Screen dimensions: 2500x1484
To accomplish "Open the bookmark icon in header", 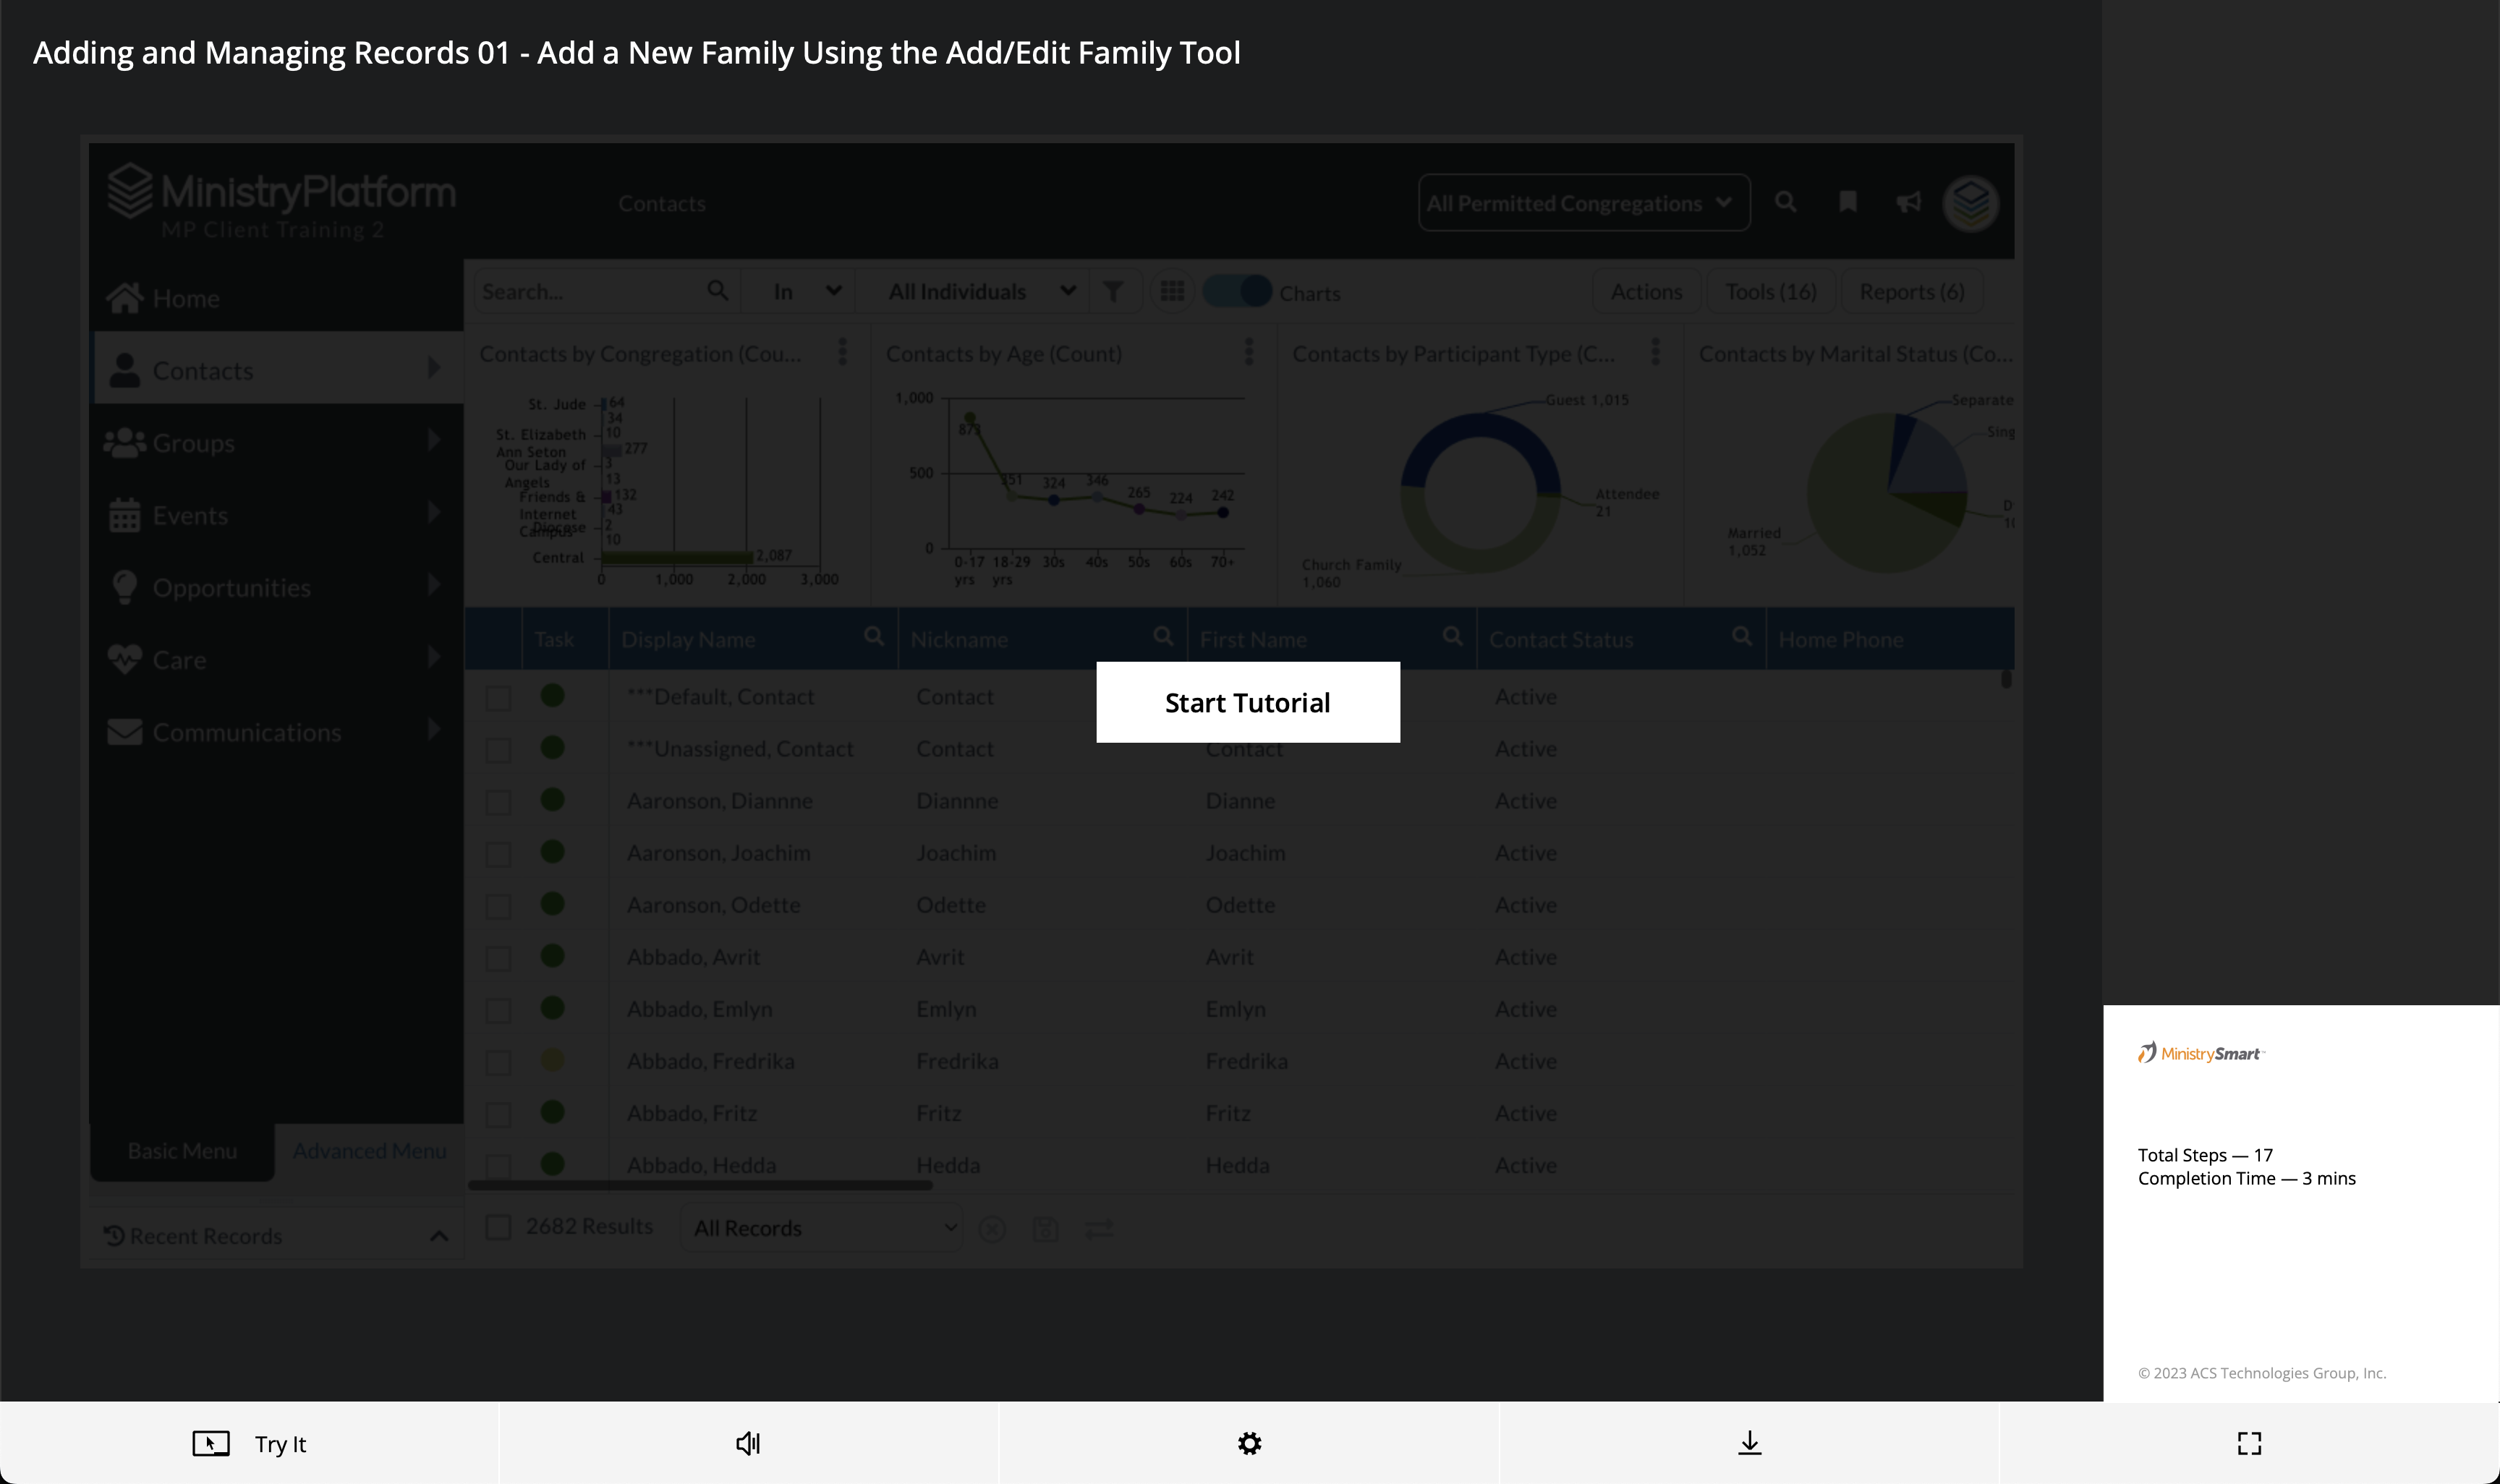I will tap(1847, 203).
